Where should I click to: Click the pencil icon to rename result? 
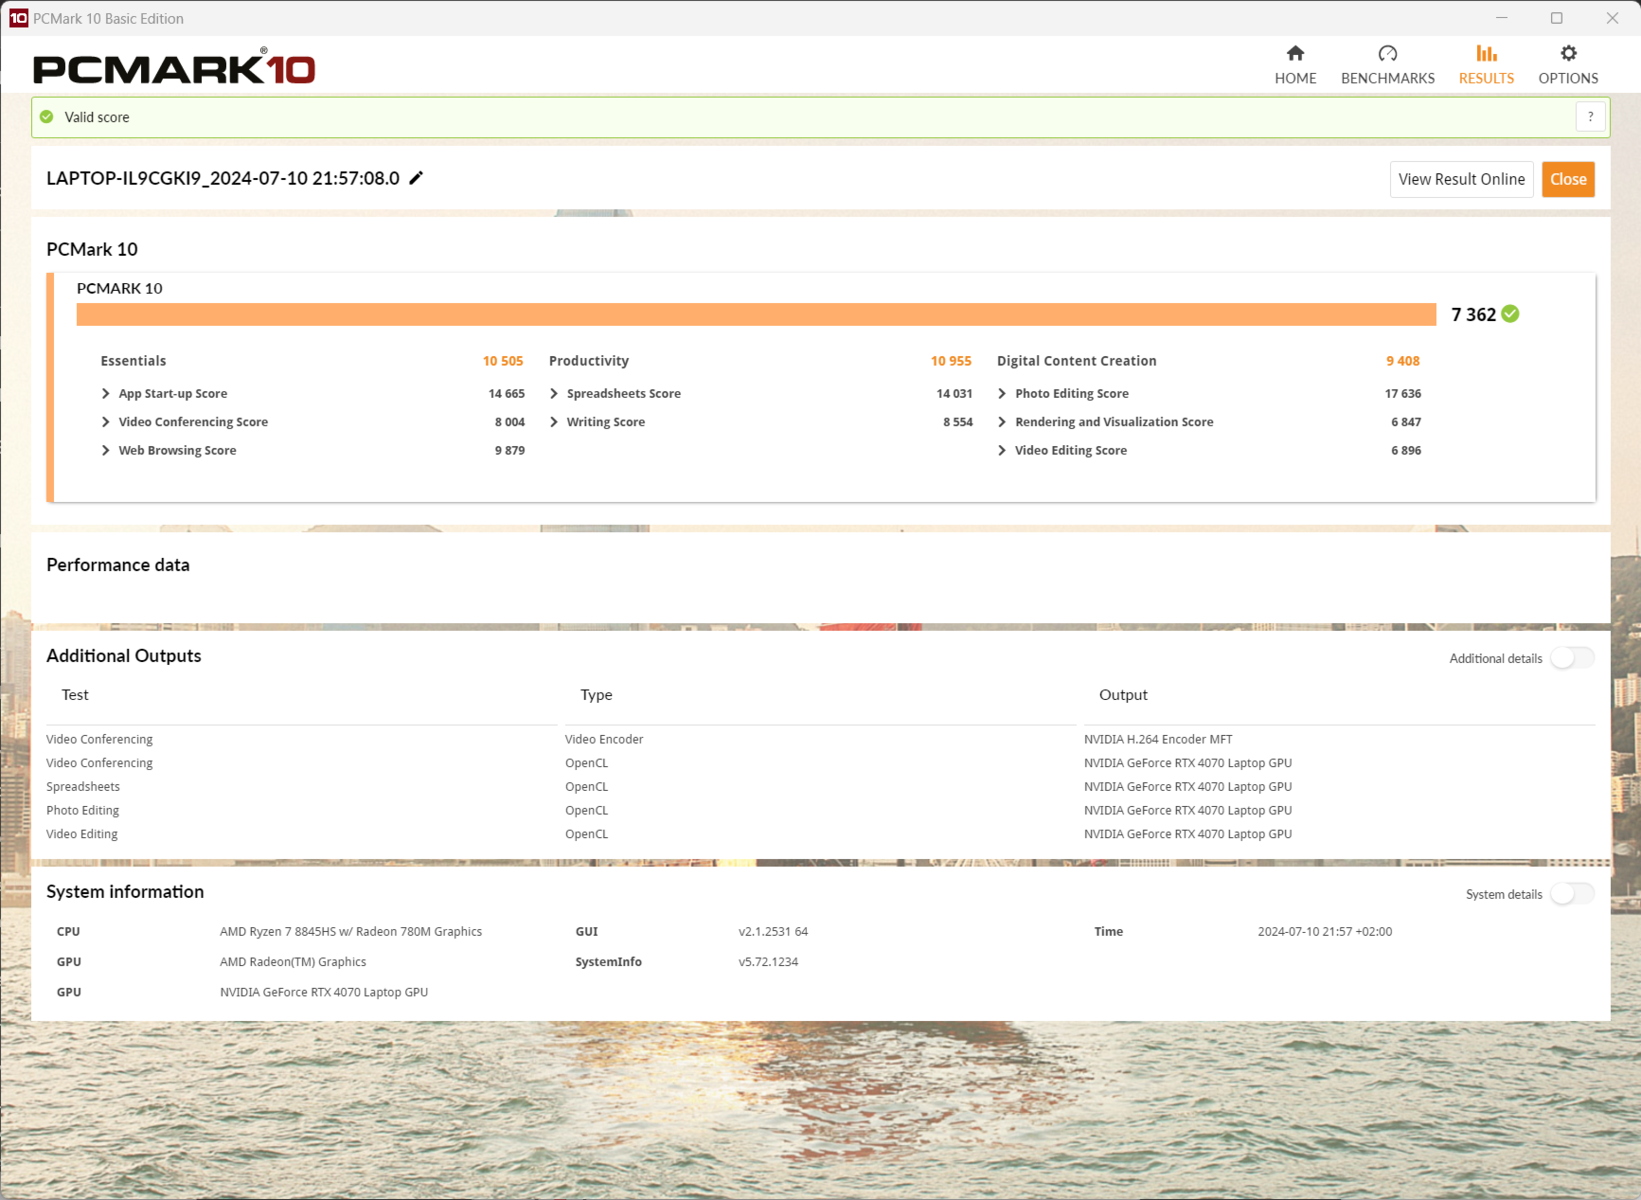[417, 178]
